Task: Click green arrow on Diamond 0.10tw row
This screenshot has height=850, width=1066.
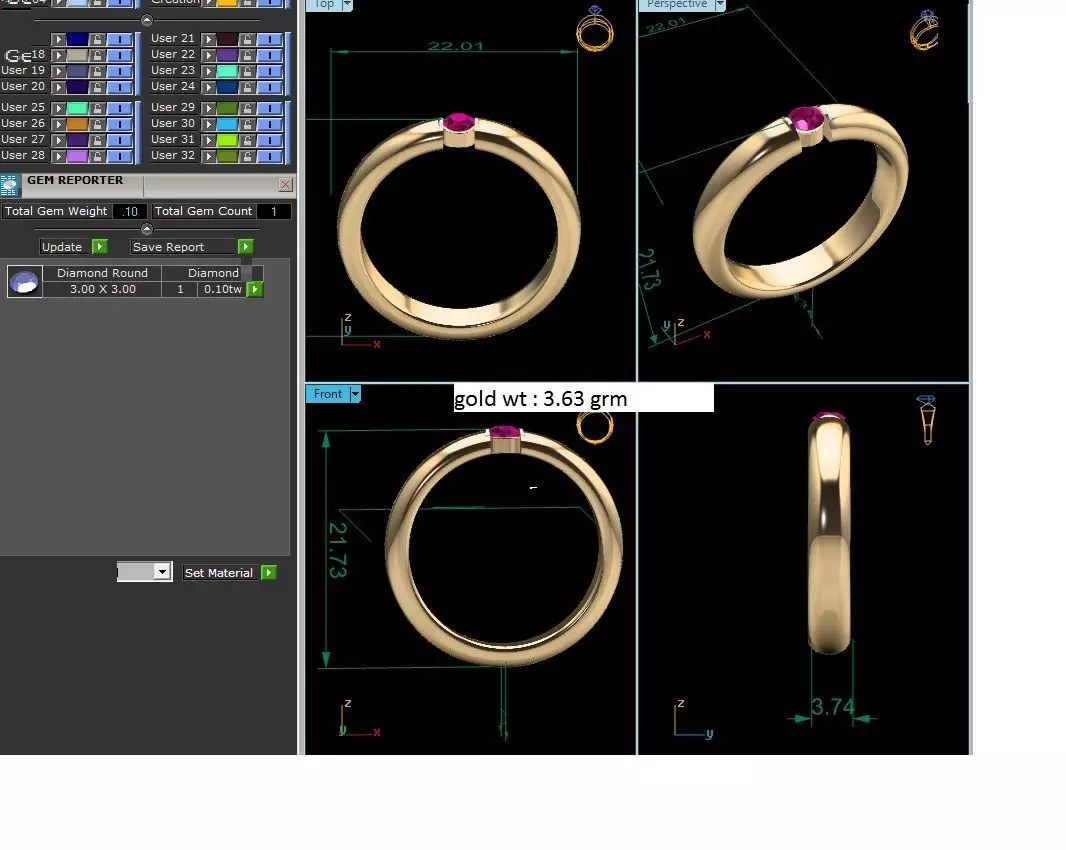Action: tap(255, 289)
